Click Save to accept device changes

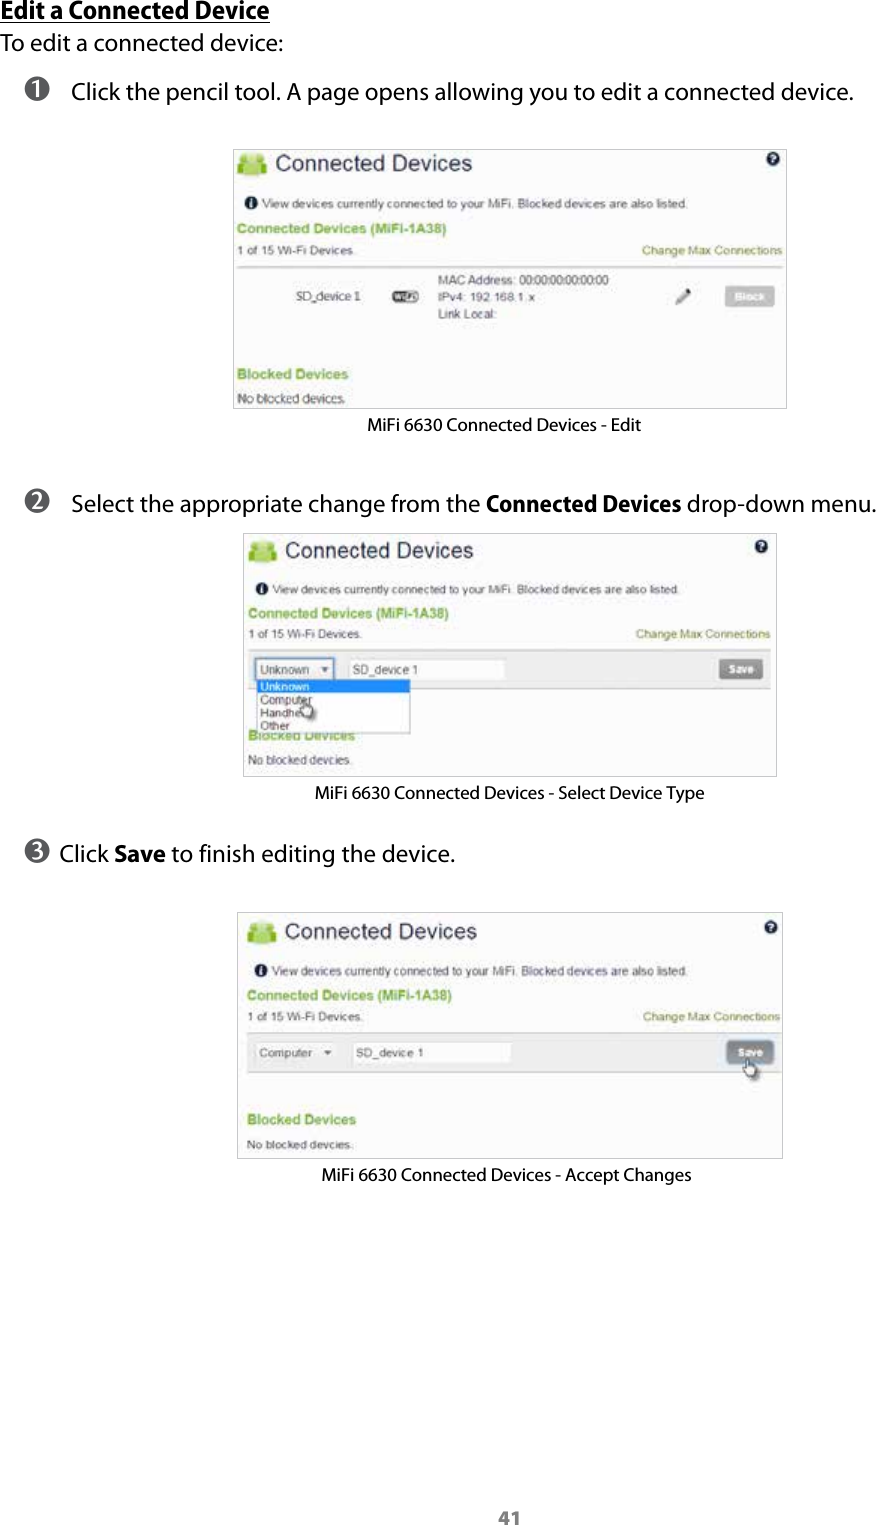coord(749,1052)
